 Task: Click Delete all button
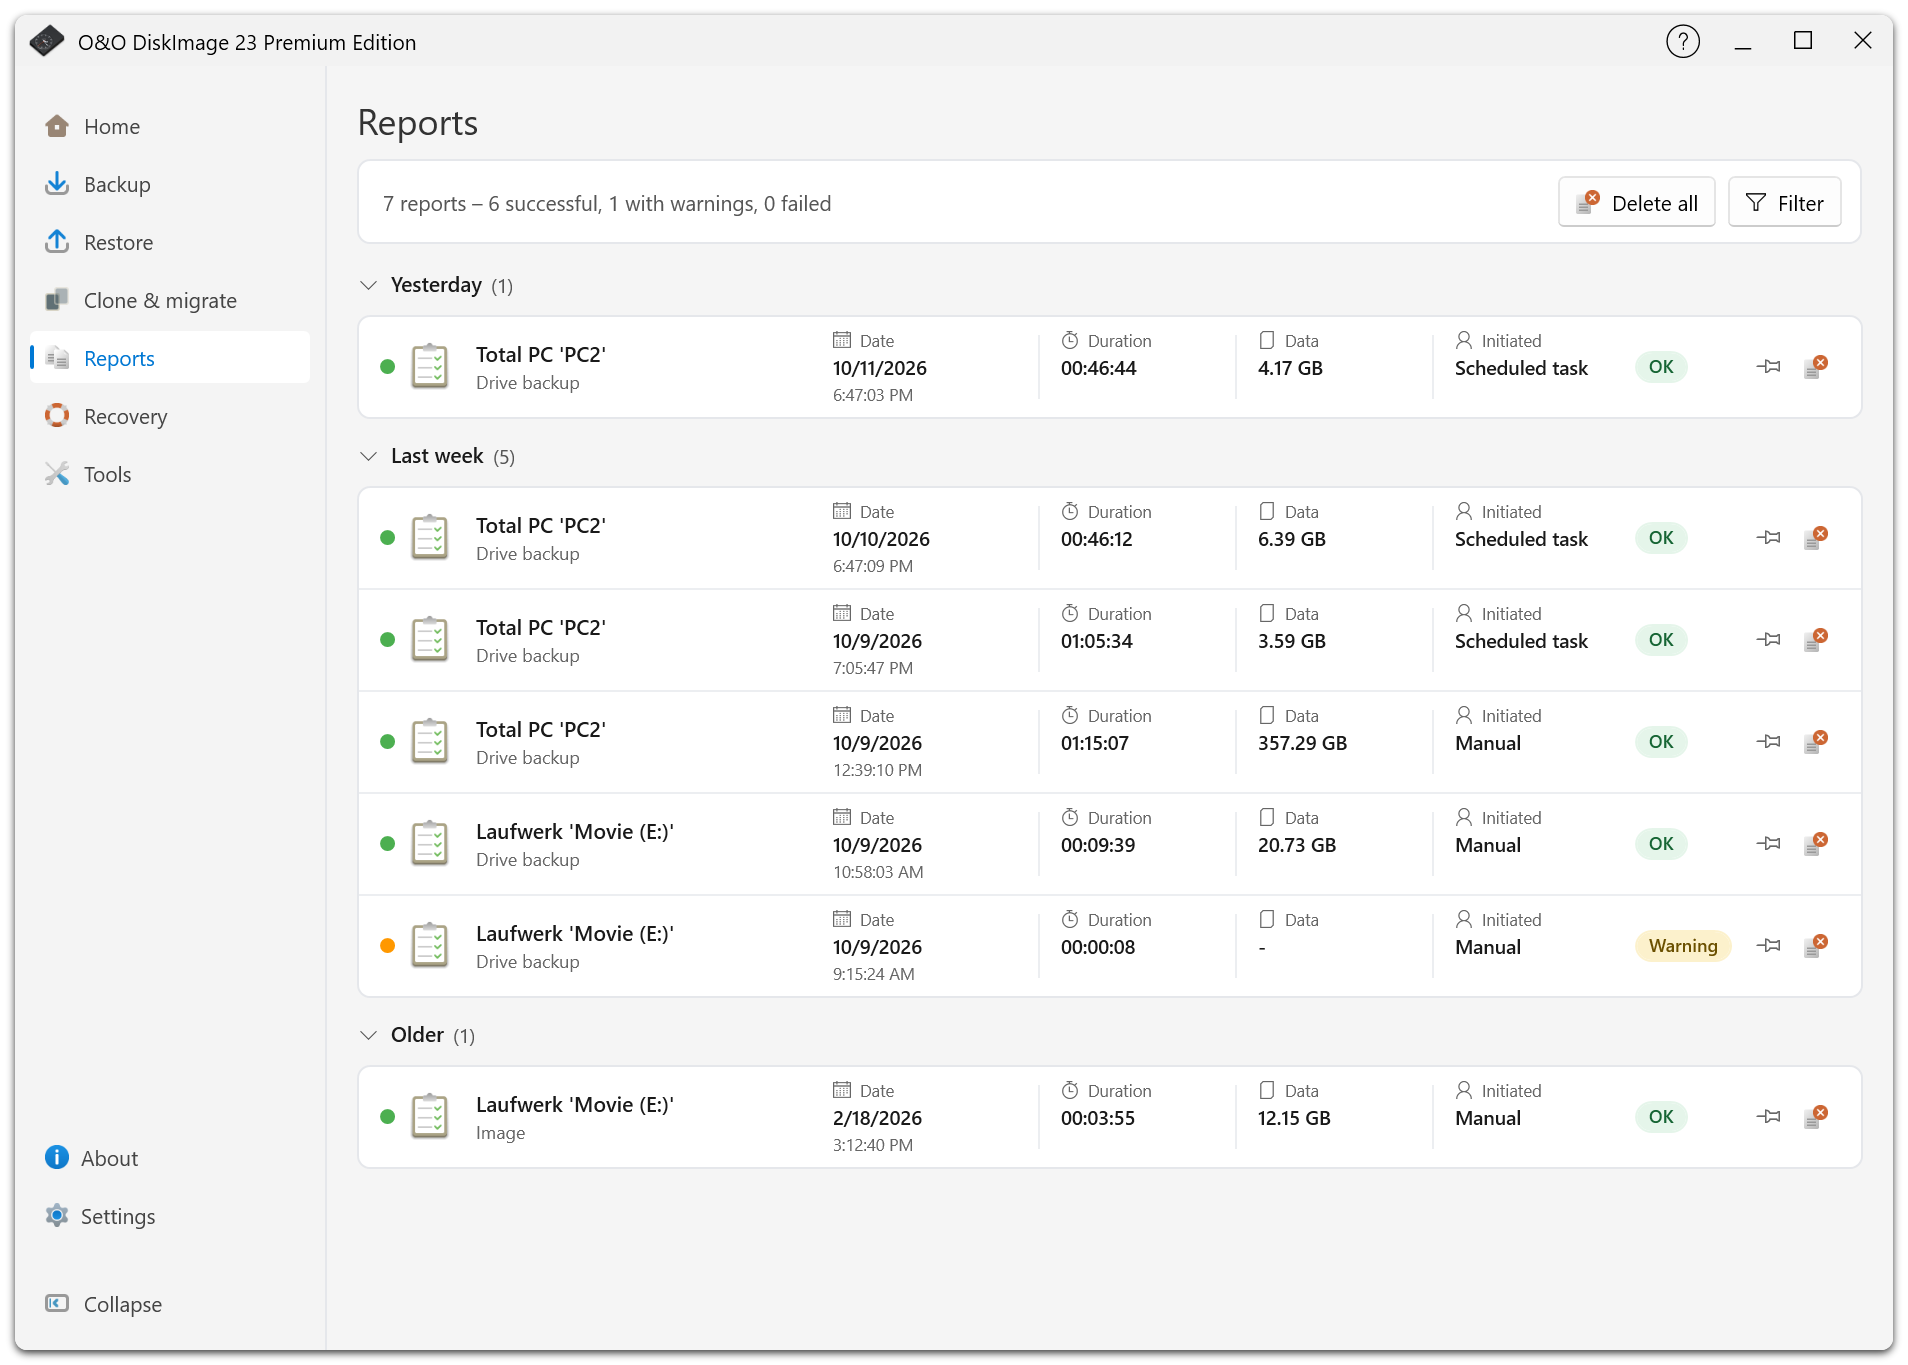[x=1636, y=203]
